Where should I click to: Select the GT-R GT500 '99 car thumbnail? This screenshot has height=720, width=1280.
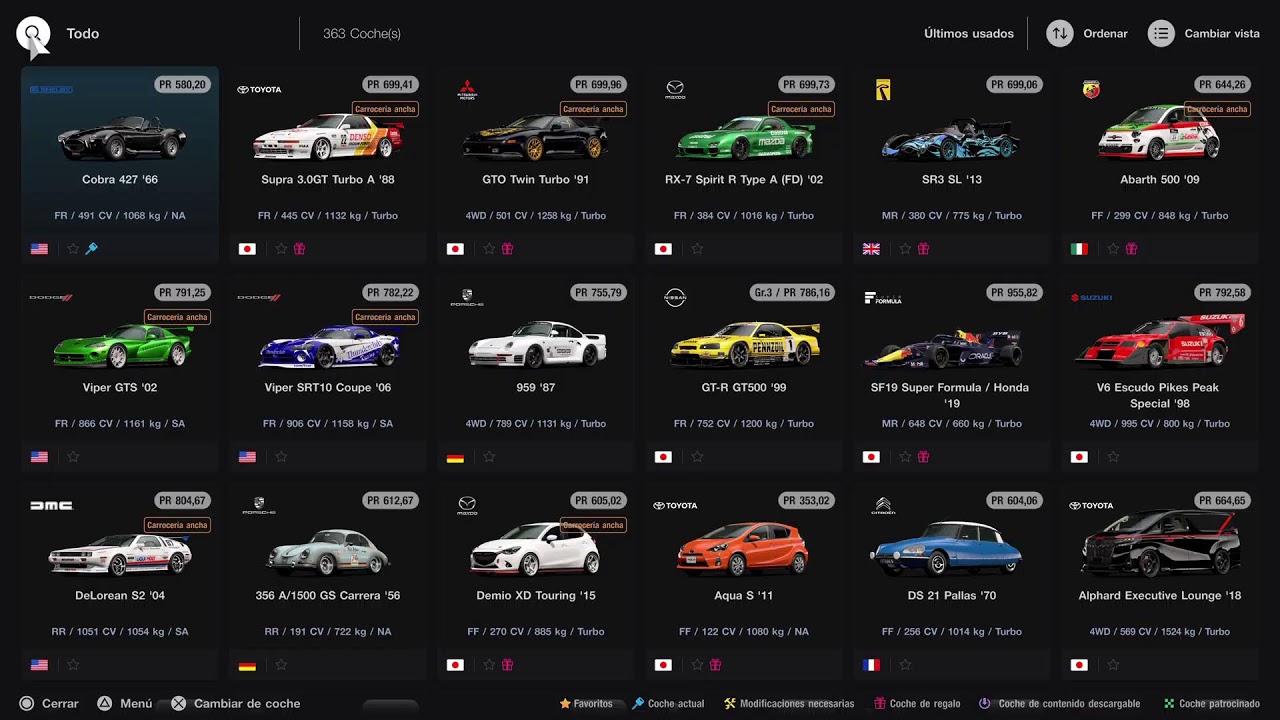click(x=744, y=345)
